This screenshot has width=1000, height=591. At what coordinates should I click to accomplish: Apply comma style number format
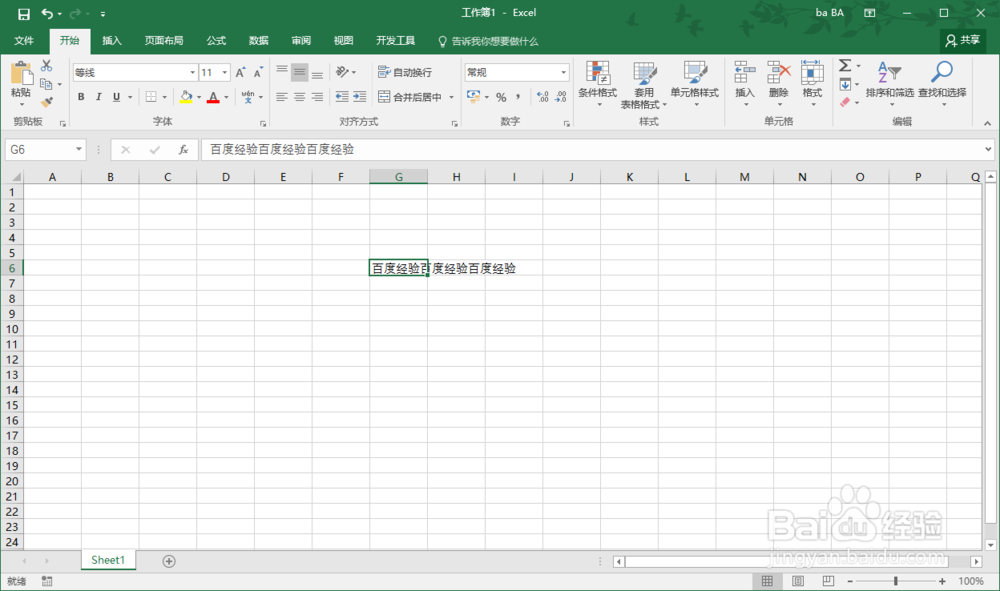518,97
